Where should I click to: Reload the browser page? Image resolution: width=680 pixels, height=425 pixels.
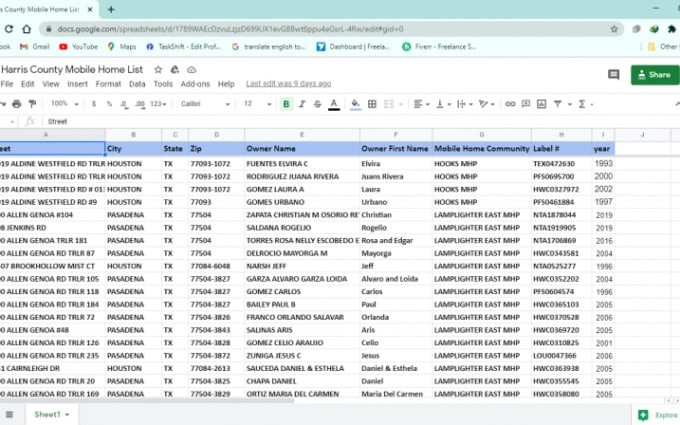pyautogui.click(x=9, y=29)
